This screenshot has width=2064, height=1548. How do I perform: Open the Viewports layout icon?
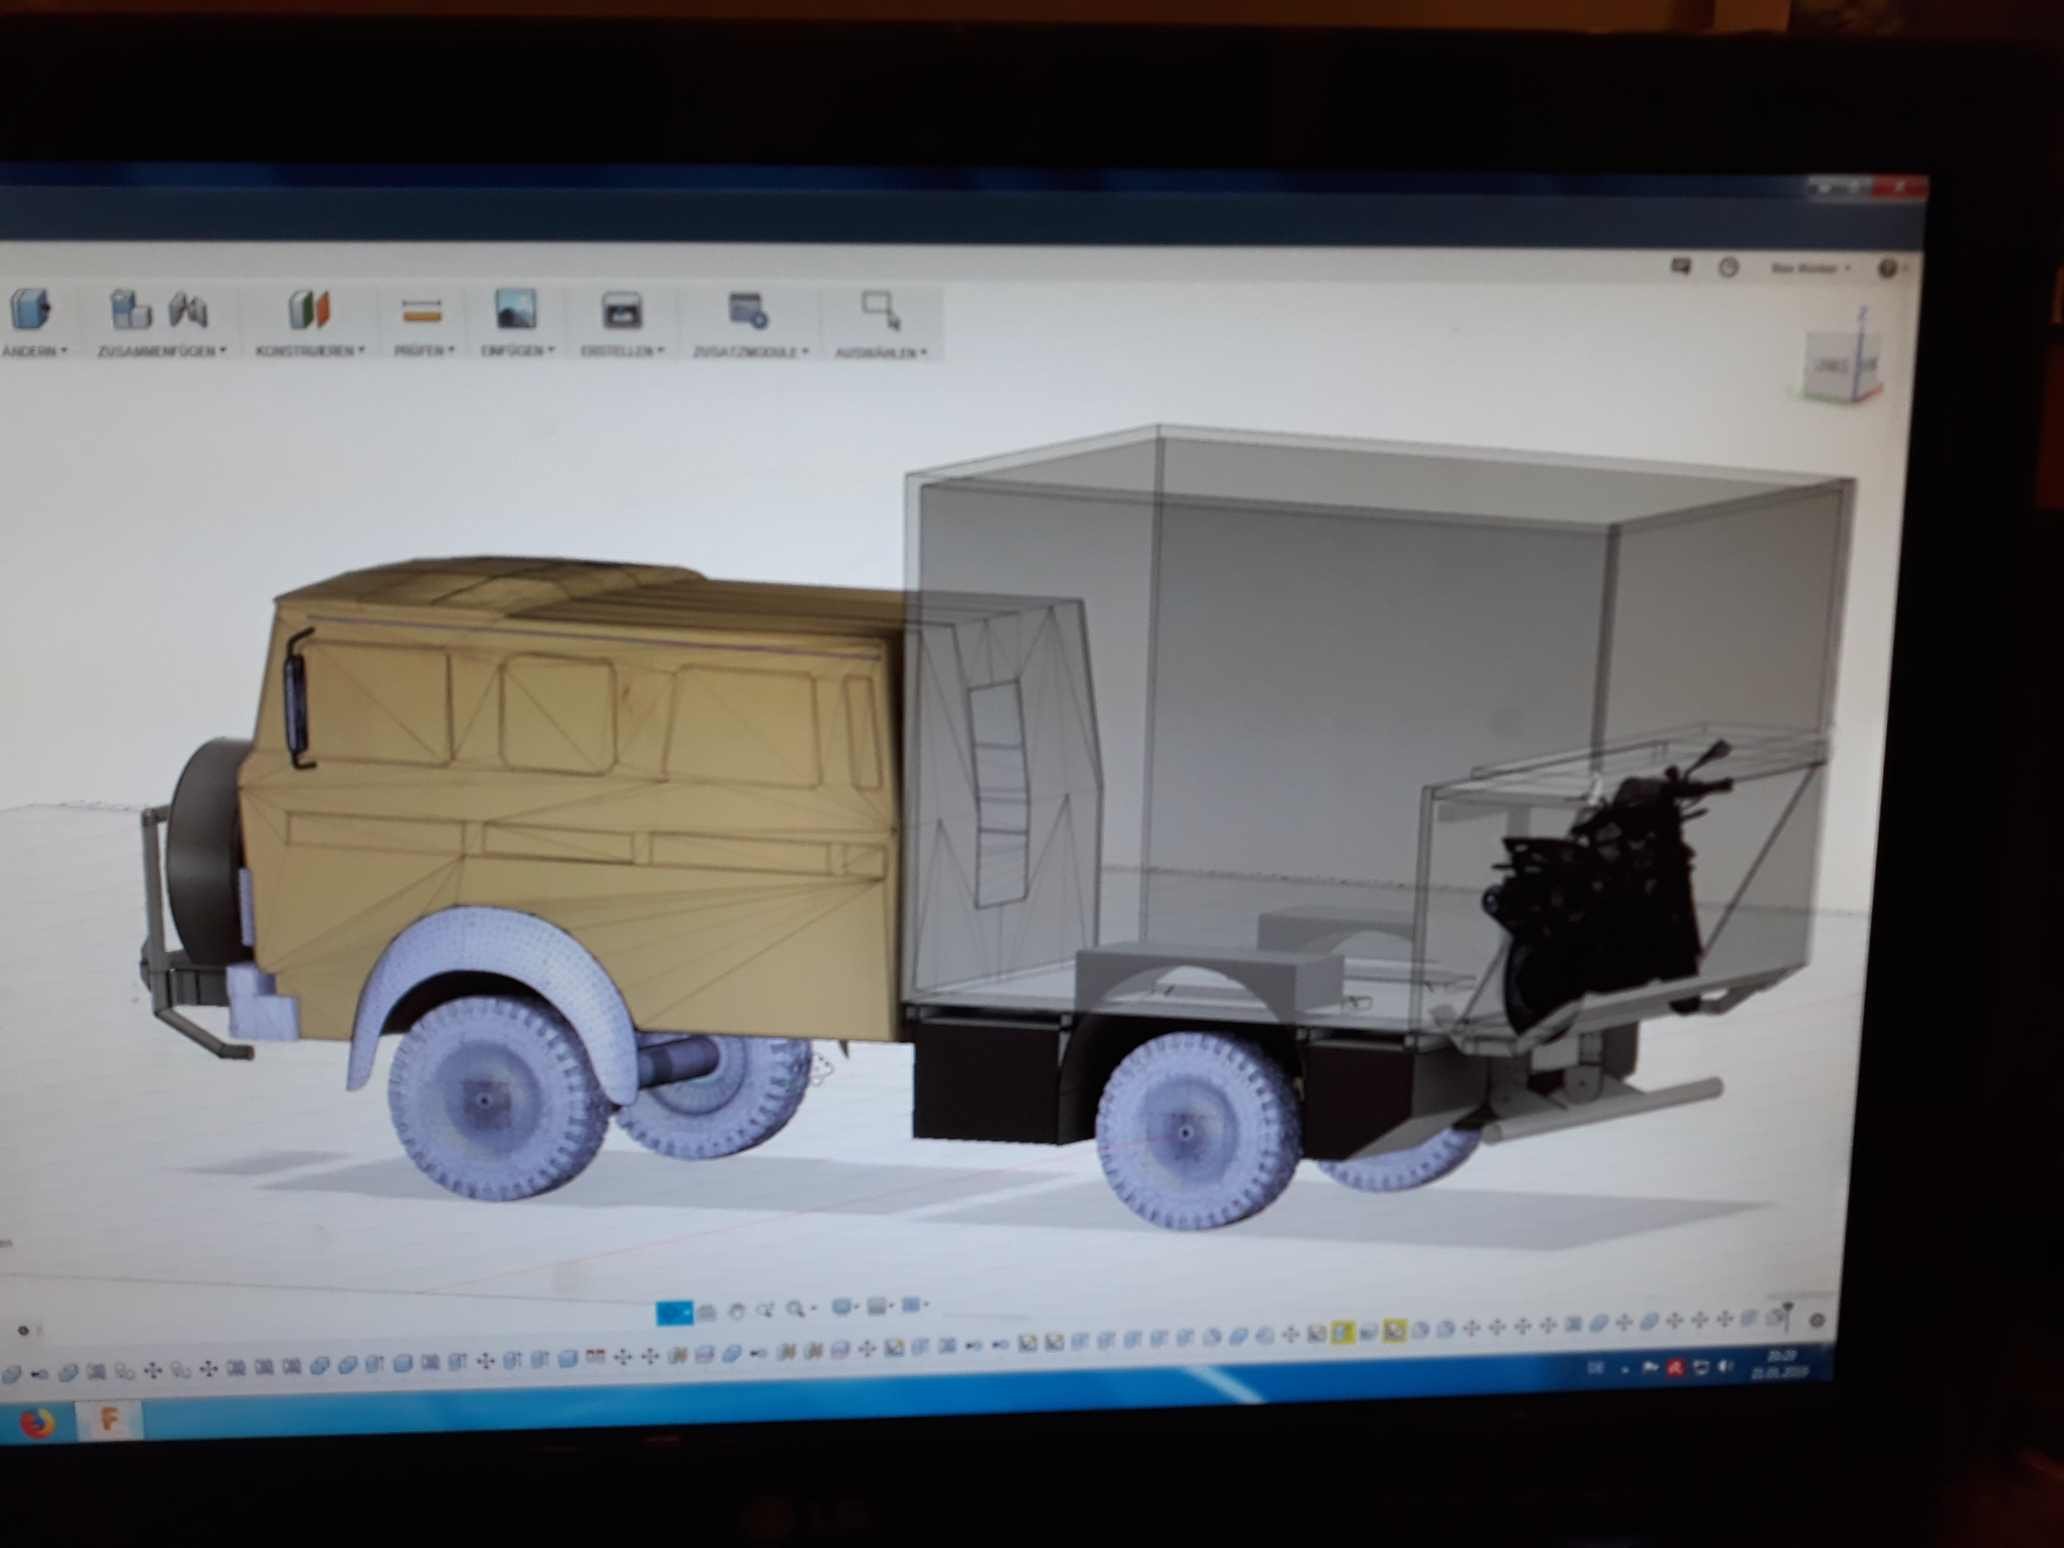pyautogui.click(x=911, y=1305)
